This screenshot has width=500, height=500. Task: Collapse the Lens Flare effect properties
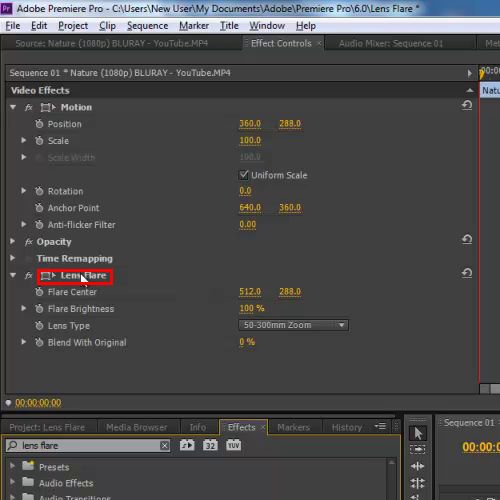click(13, 275)
